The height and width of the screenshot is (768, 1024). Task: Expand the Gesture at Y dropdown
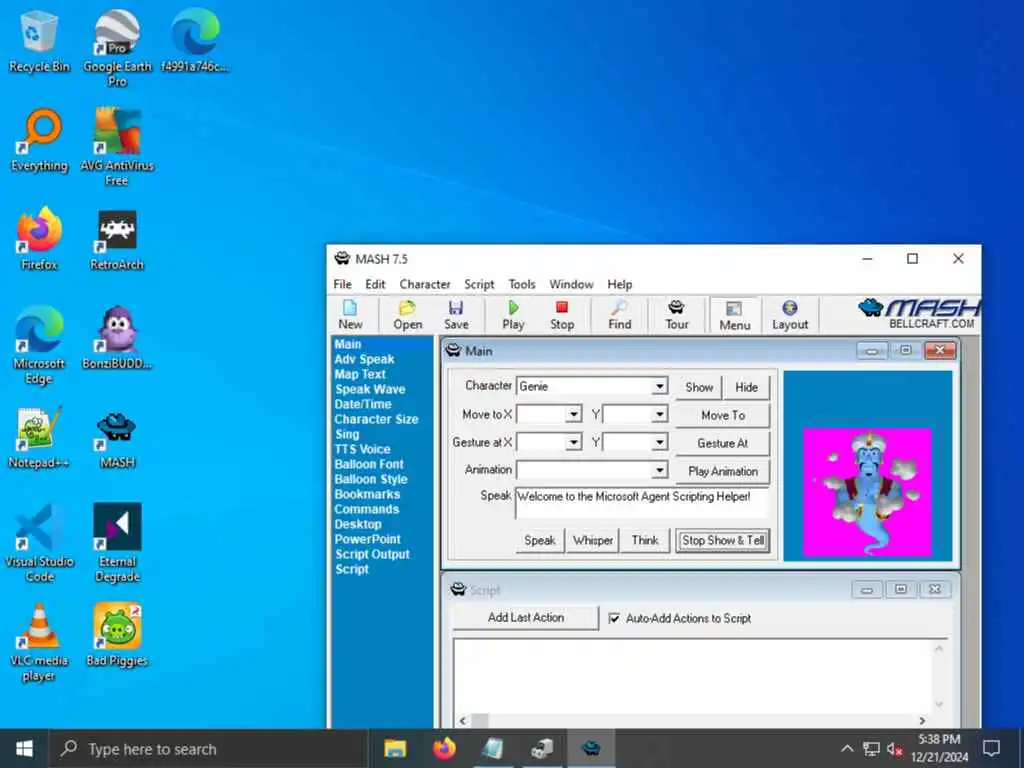pos(660,442)
